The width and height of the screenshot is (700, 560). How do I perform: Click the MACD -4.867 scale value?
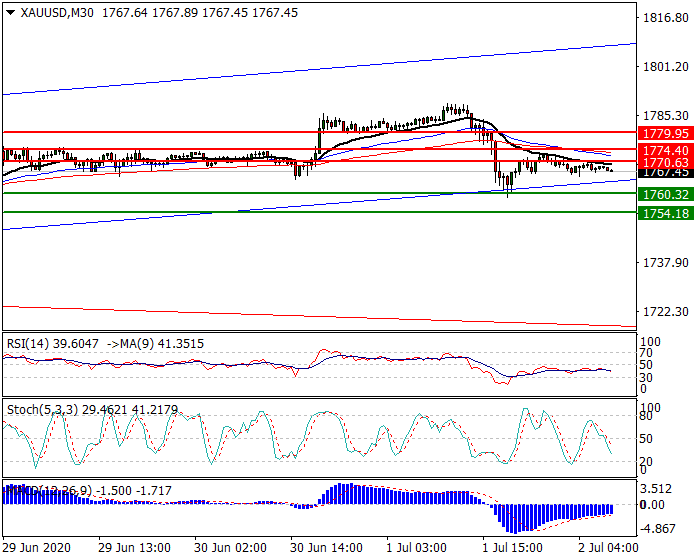[658, 529]
